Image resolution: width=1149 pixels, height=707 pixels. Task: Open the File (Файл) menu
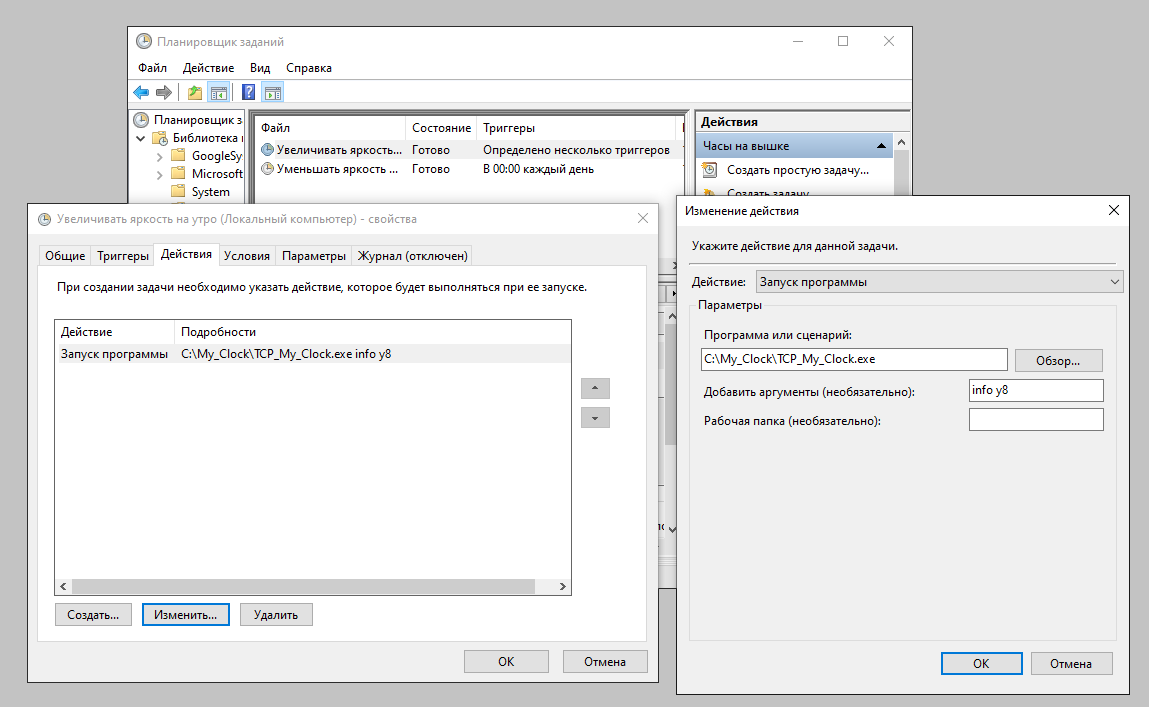152,67
